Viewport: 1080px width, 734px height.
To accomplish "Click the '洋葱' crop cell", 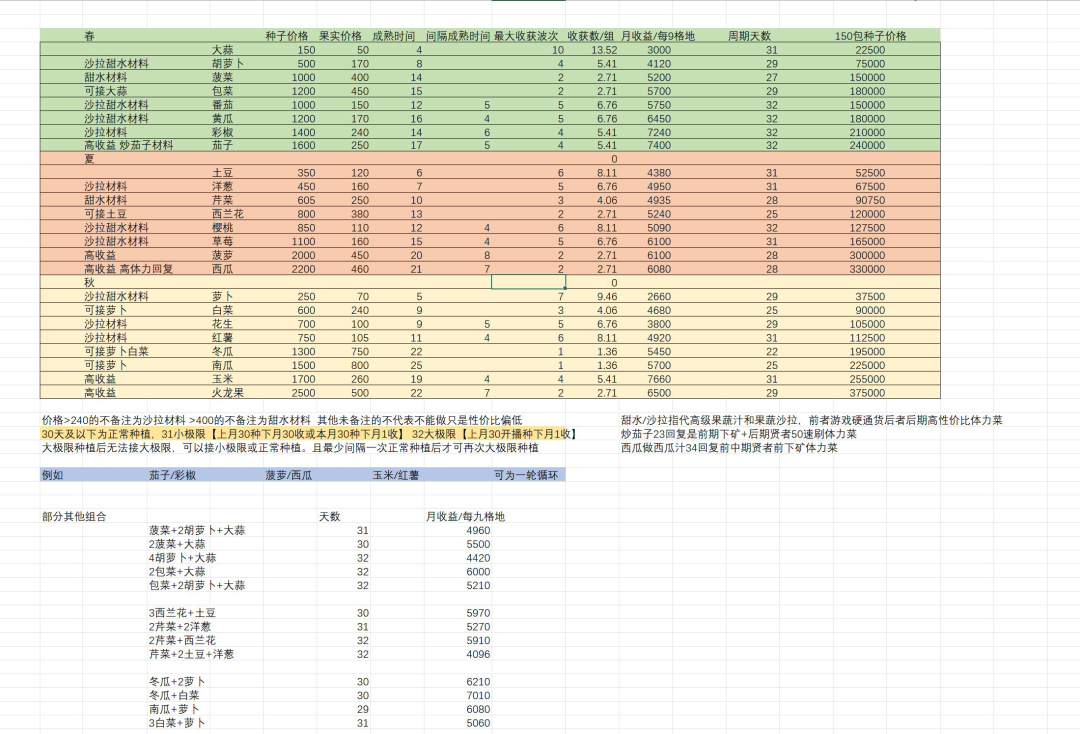I will [x=222, y=187].
